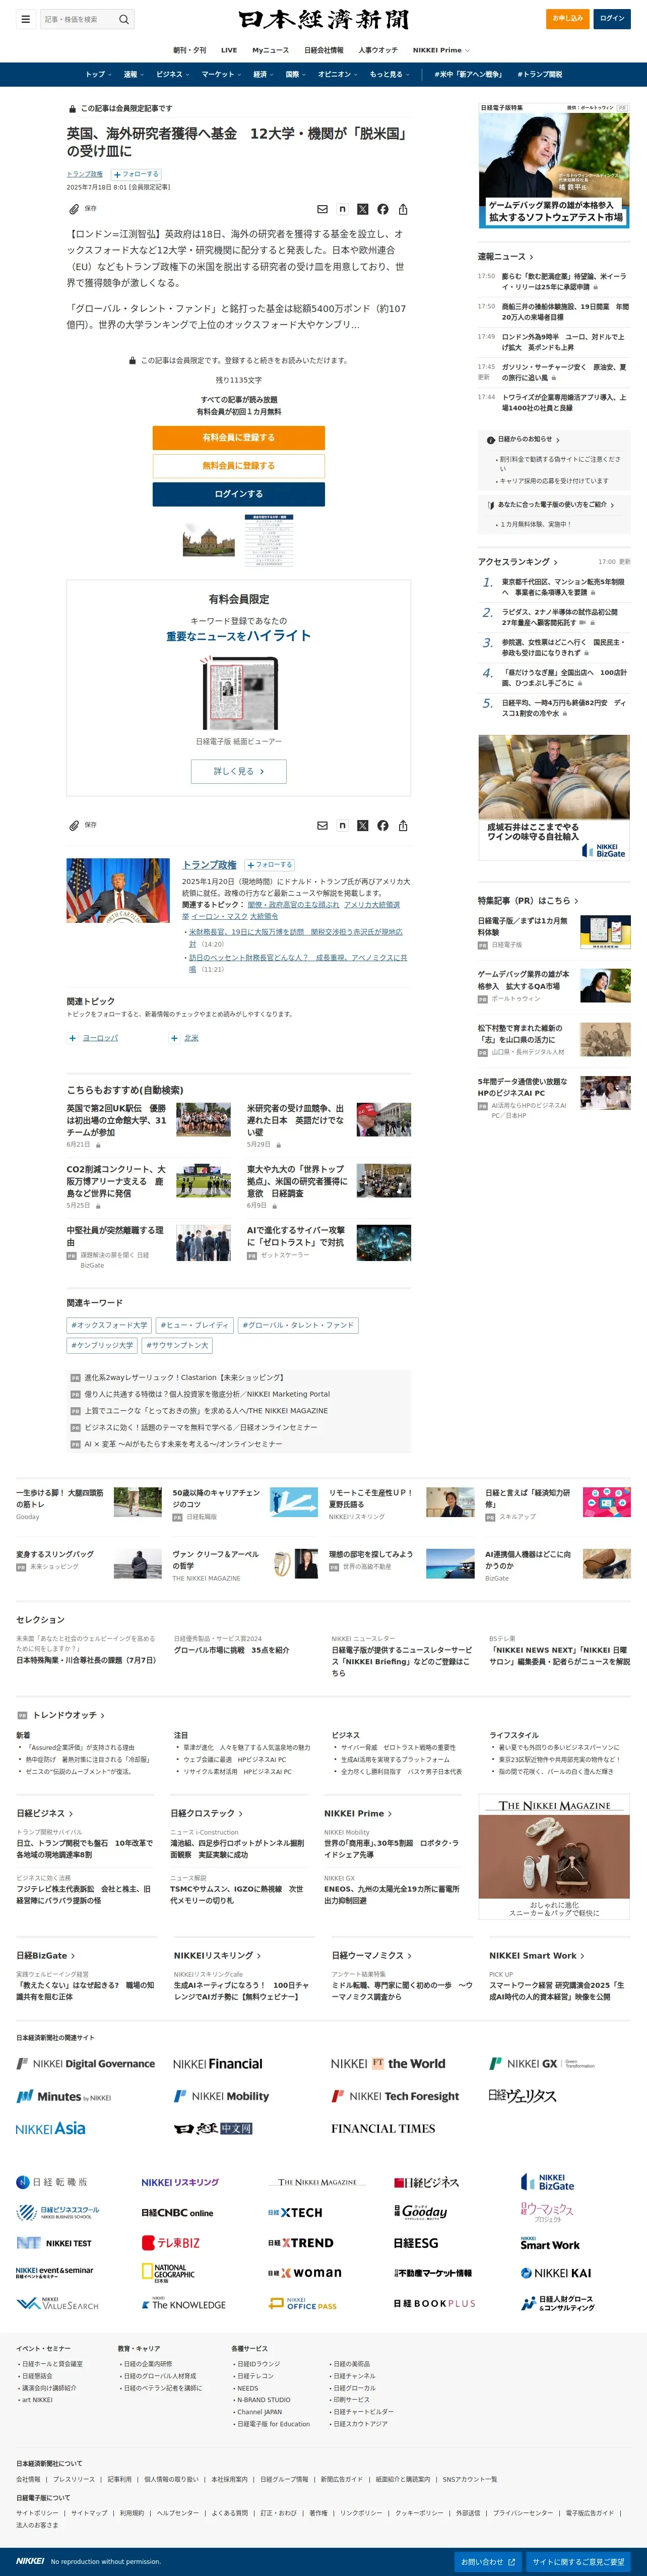Image resolution: width=647 pixels, height=2576 pixels.
Task: Expand the 国際 navigation dropdown
Action: (x=296, y=74)
